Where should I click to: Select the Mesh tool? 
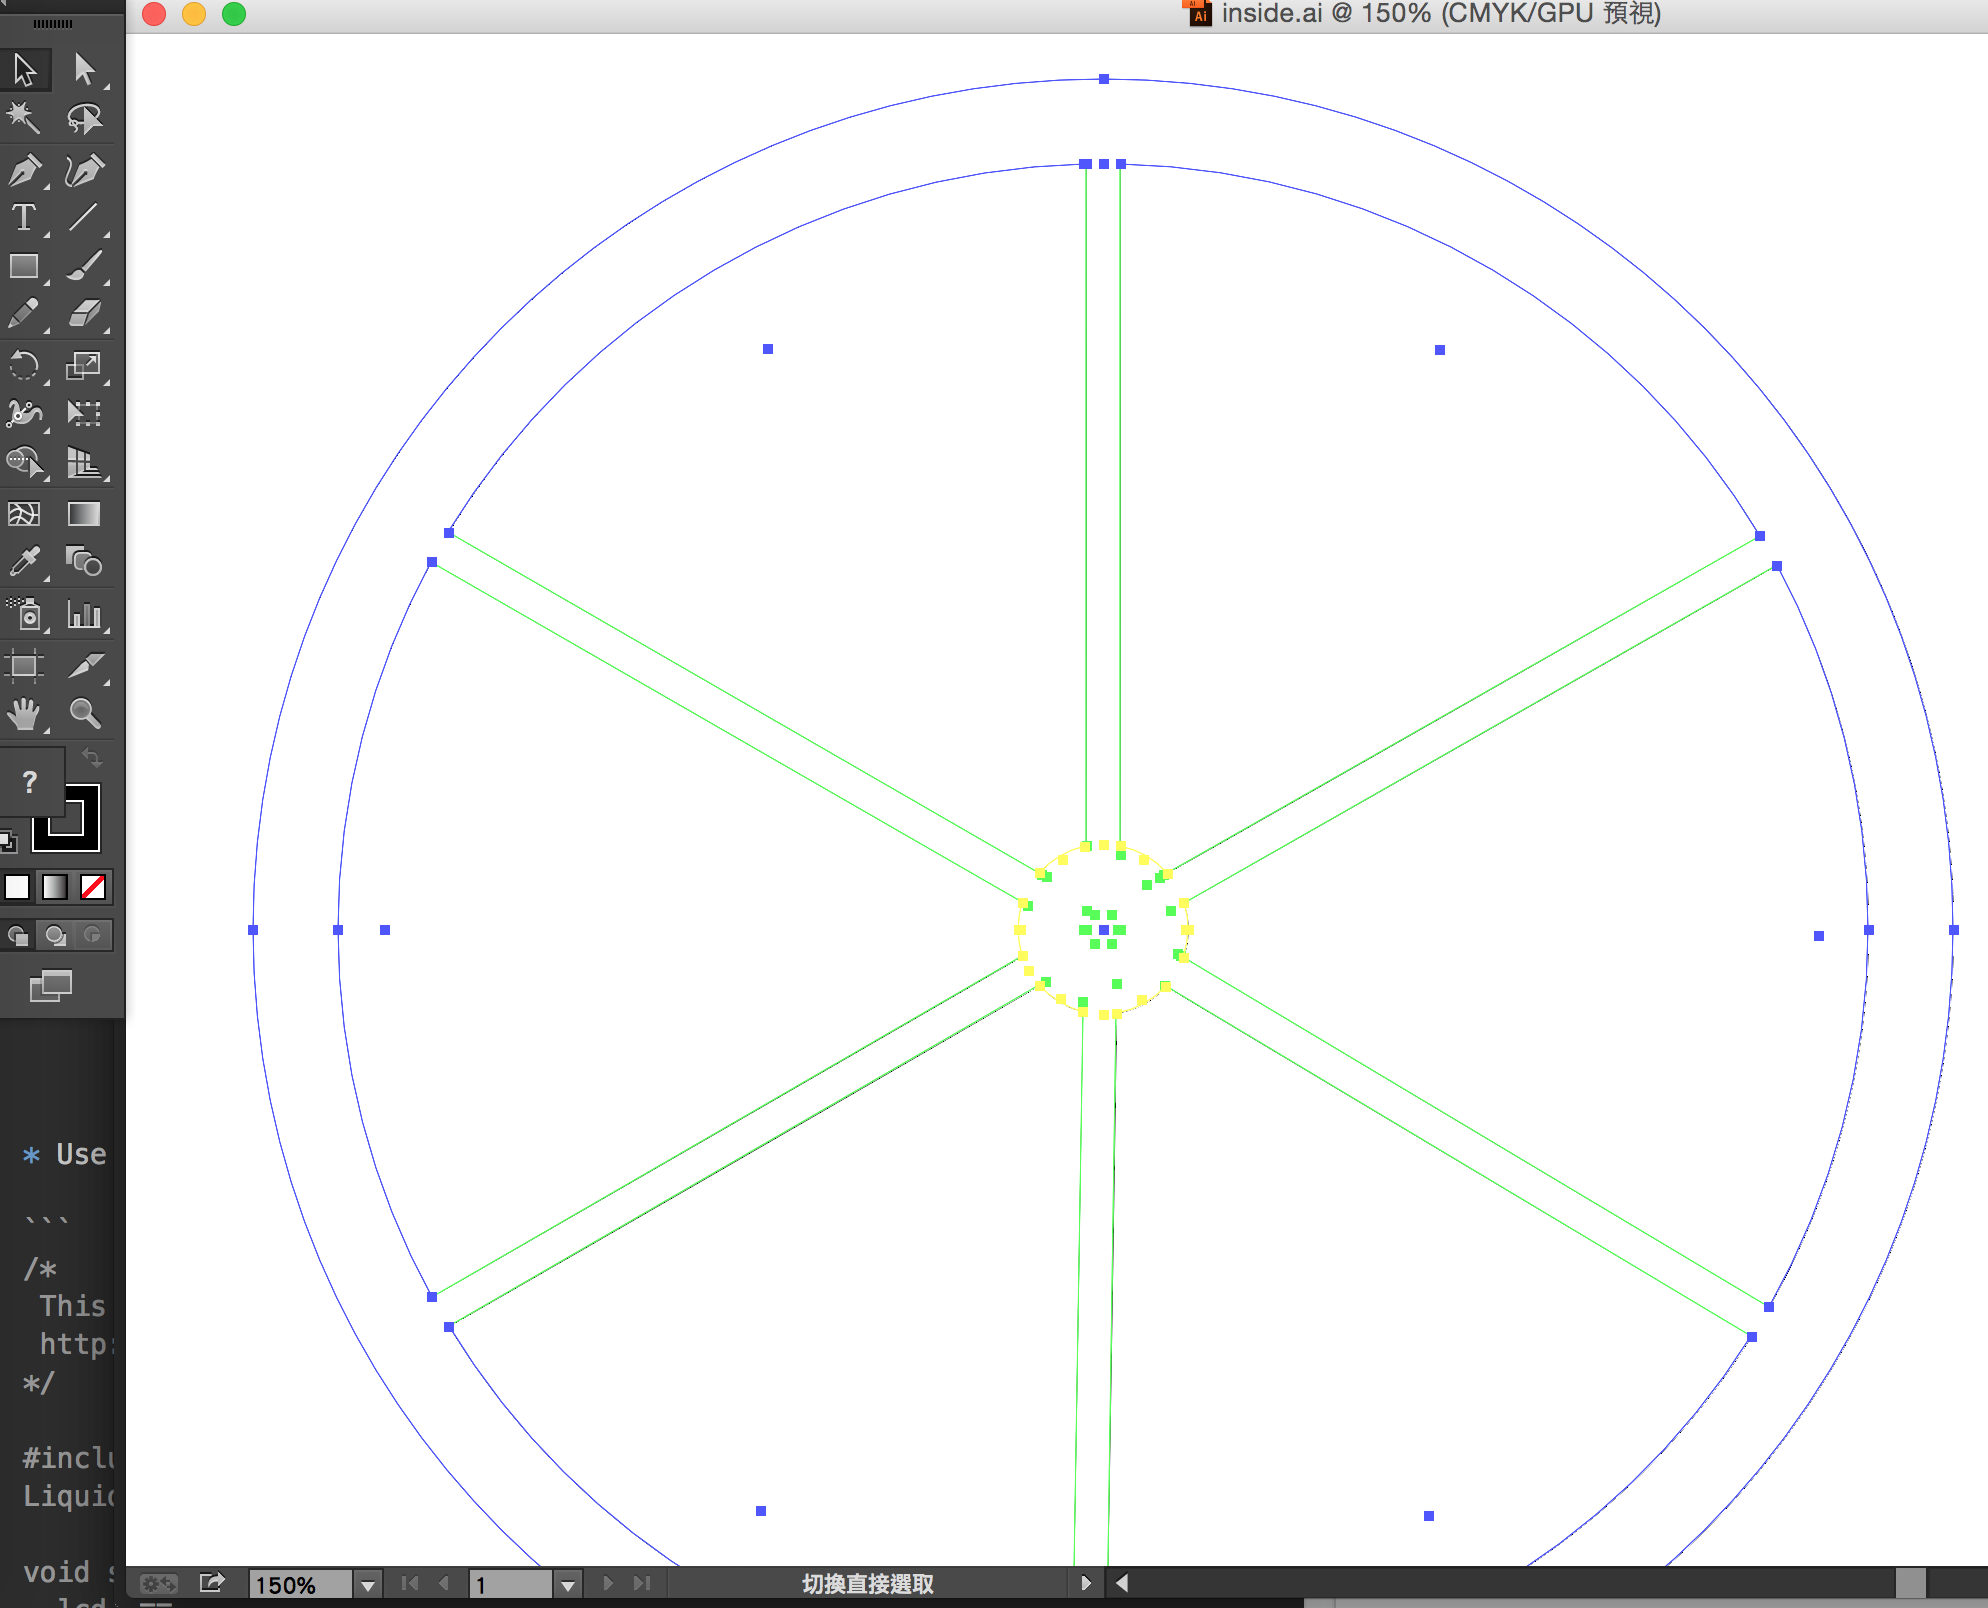tap(25, 514)
